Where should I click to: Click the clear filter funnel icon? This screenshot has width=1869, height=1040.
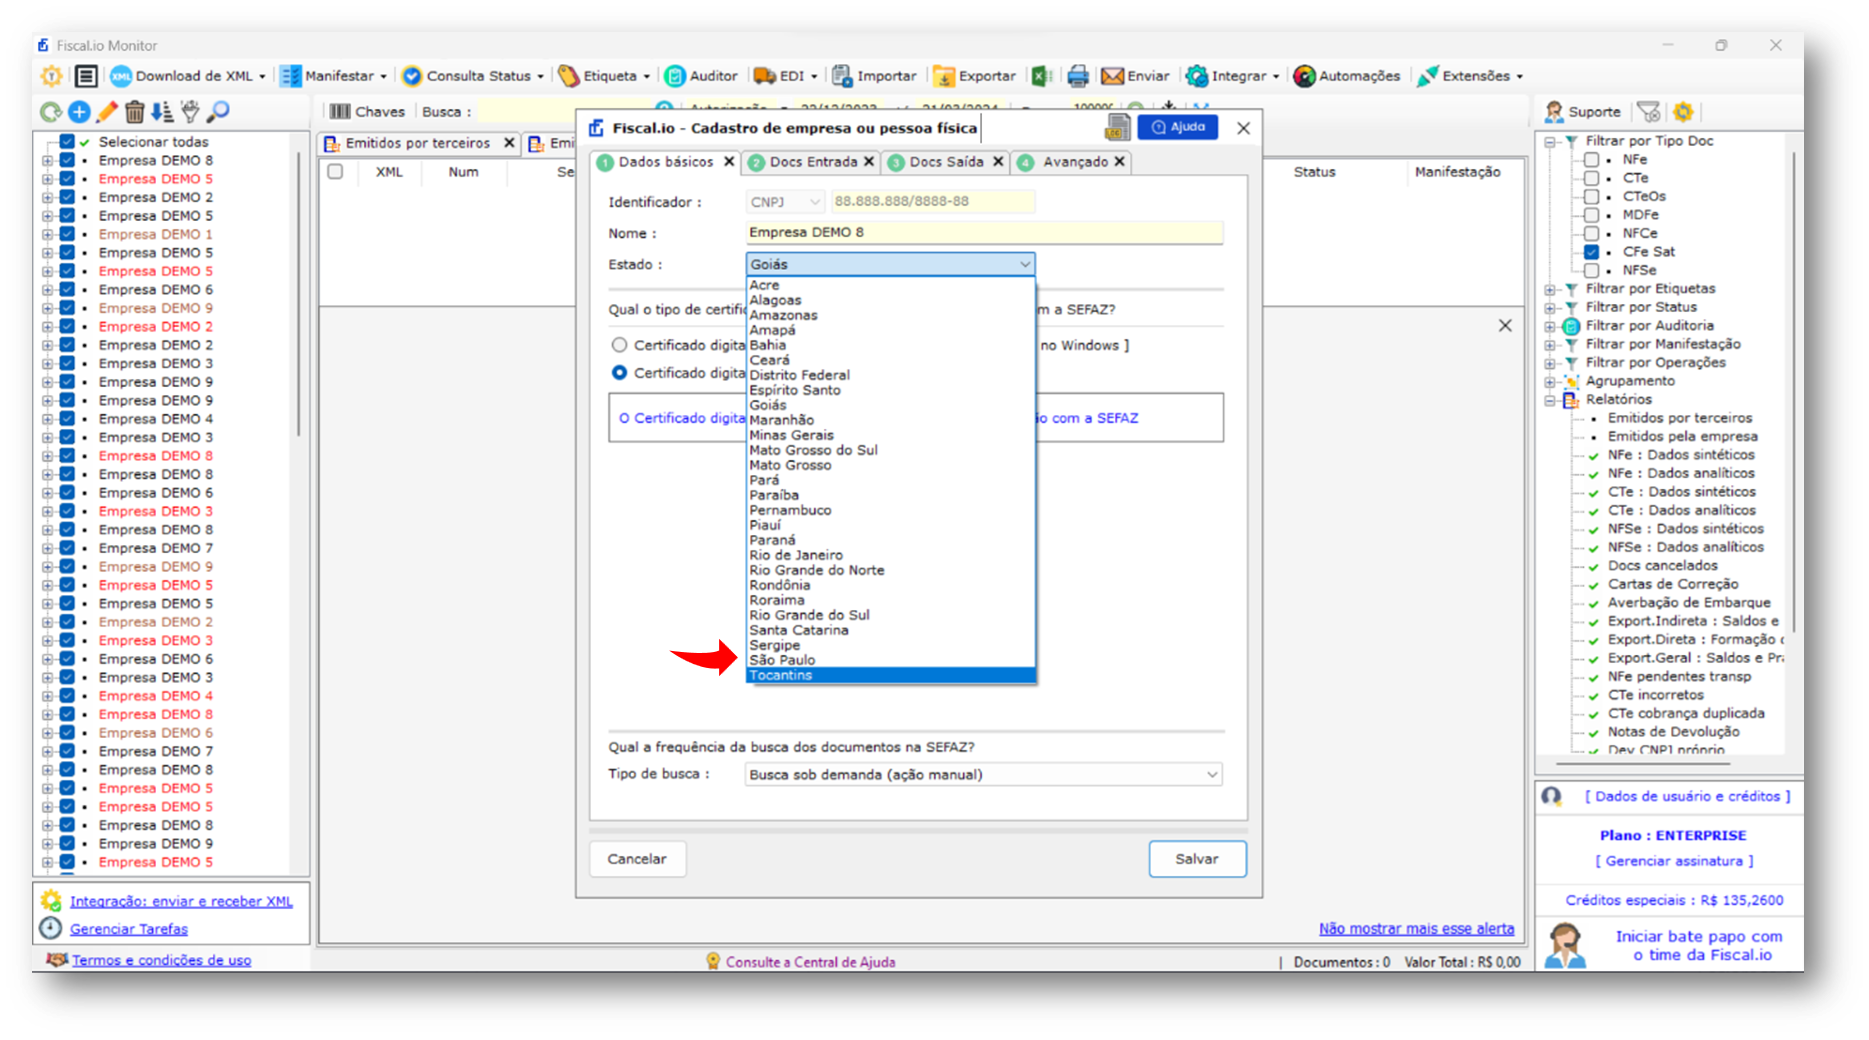1649,112
